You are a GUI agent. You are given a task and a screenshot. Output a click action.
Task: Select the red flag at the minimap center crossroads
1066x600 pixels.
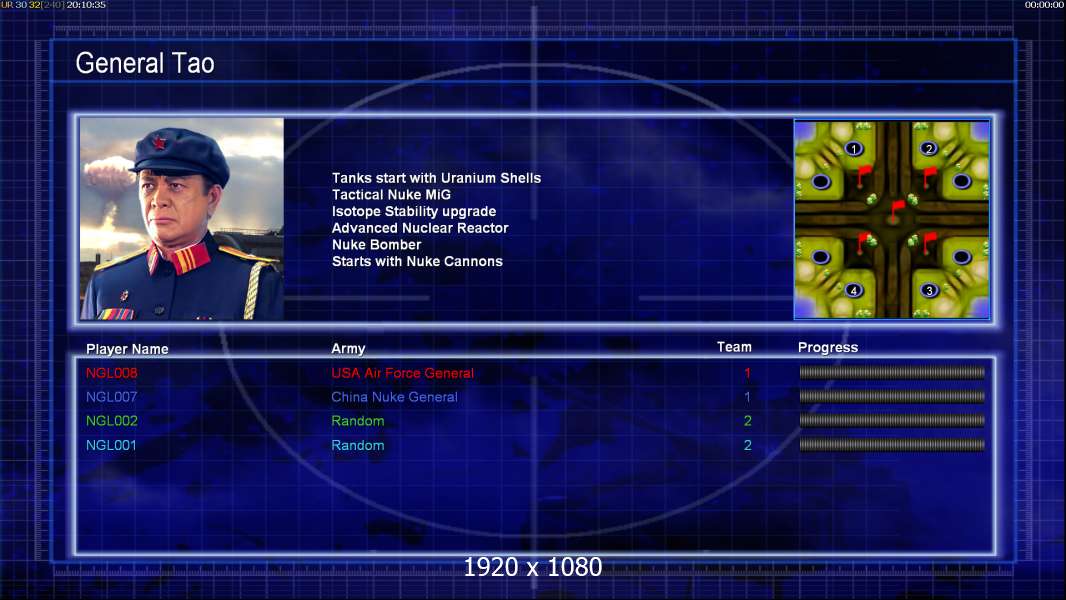click(897, 210)
